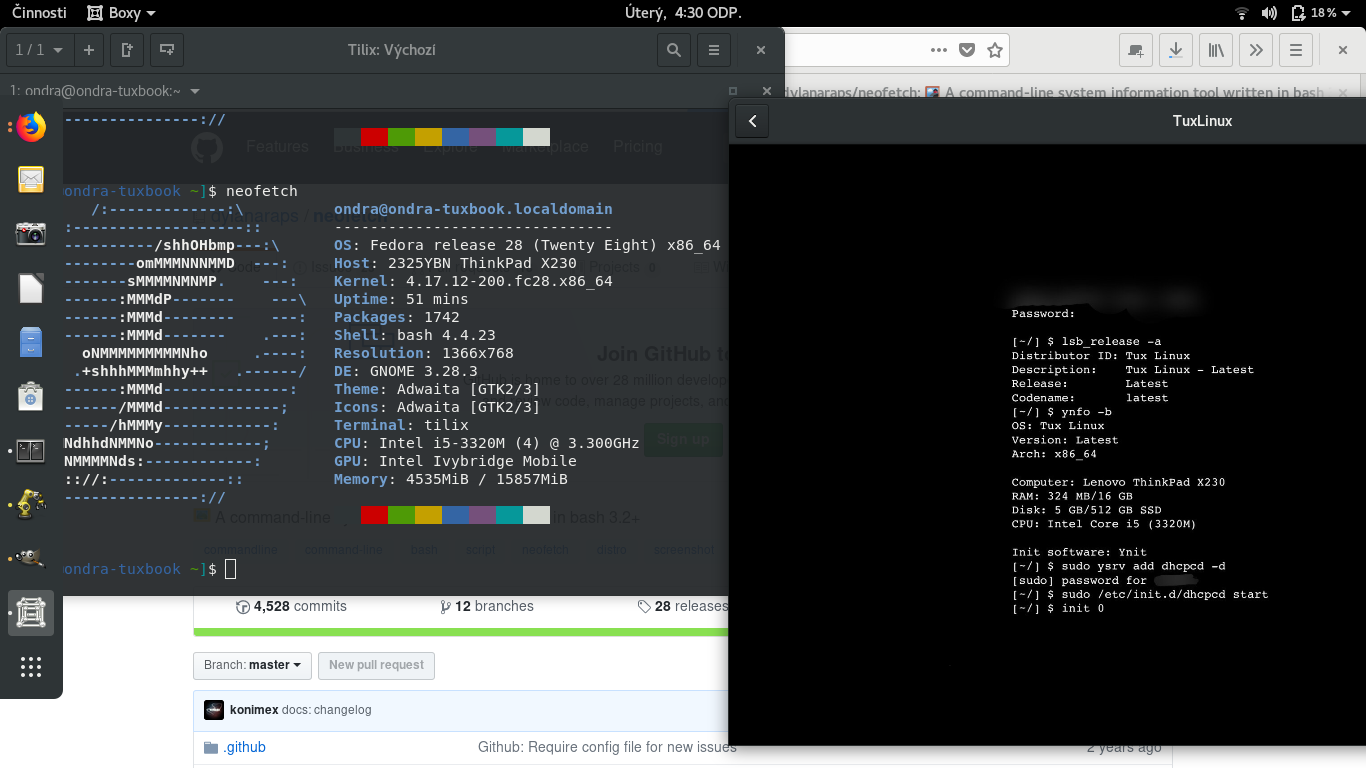Add a new Tilix session
This screenshot has height=768, width=1366.
point(88,50)
